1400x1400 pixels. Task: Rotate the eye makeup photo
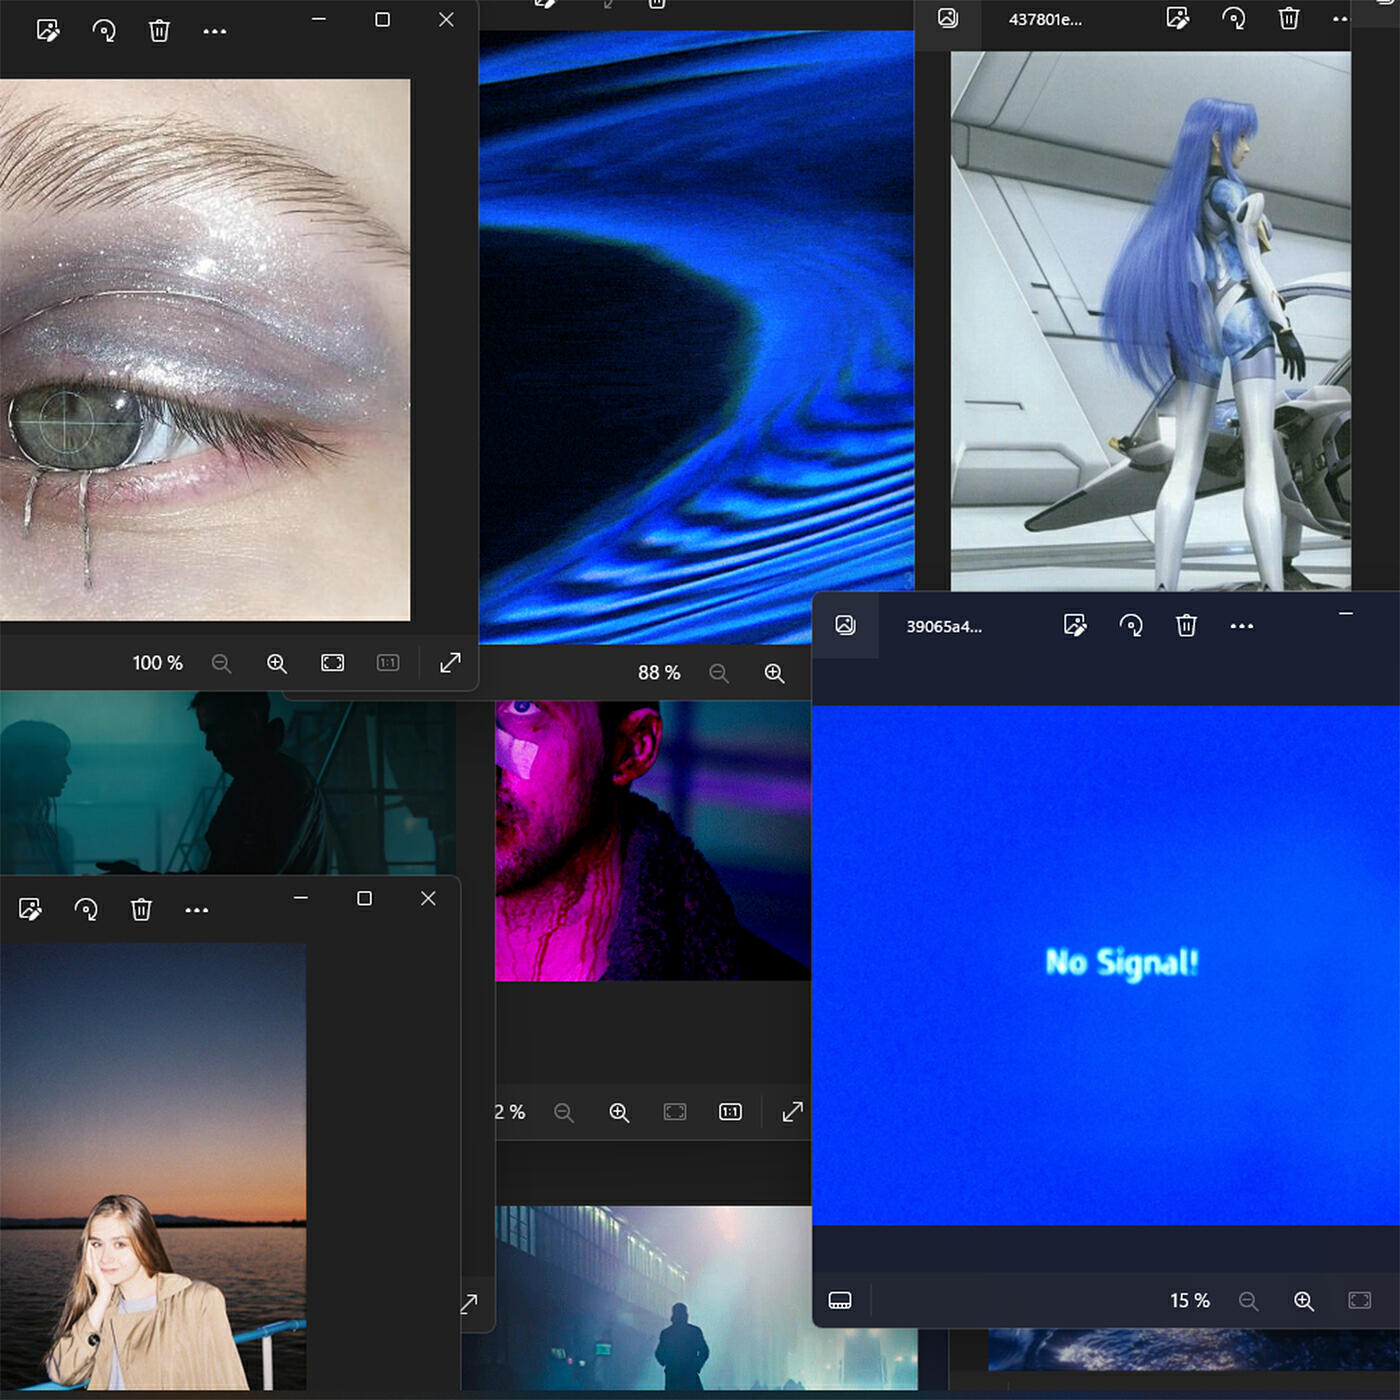(x=104, y=31)
